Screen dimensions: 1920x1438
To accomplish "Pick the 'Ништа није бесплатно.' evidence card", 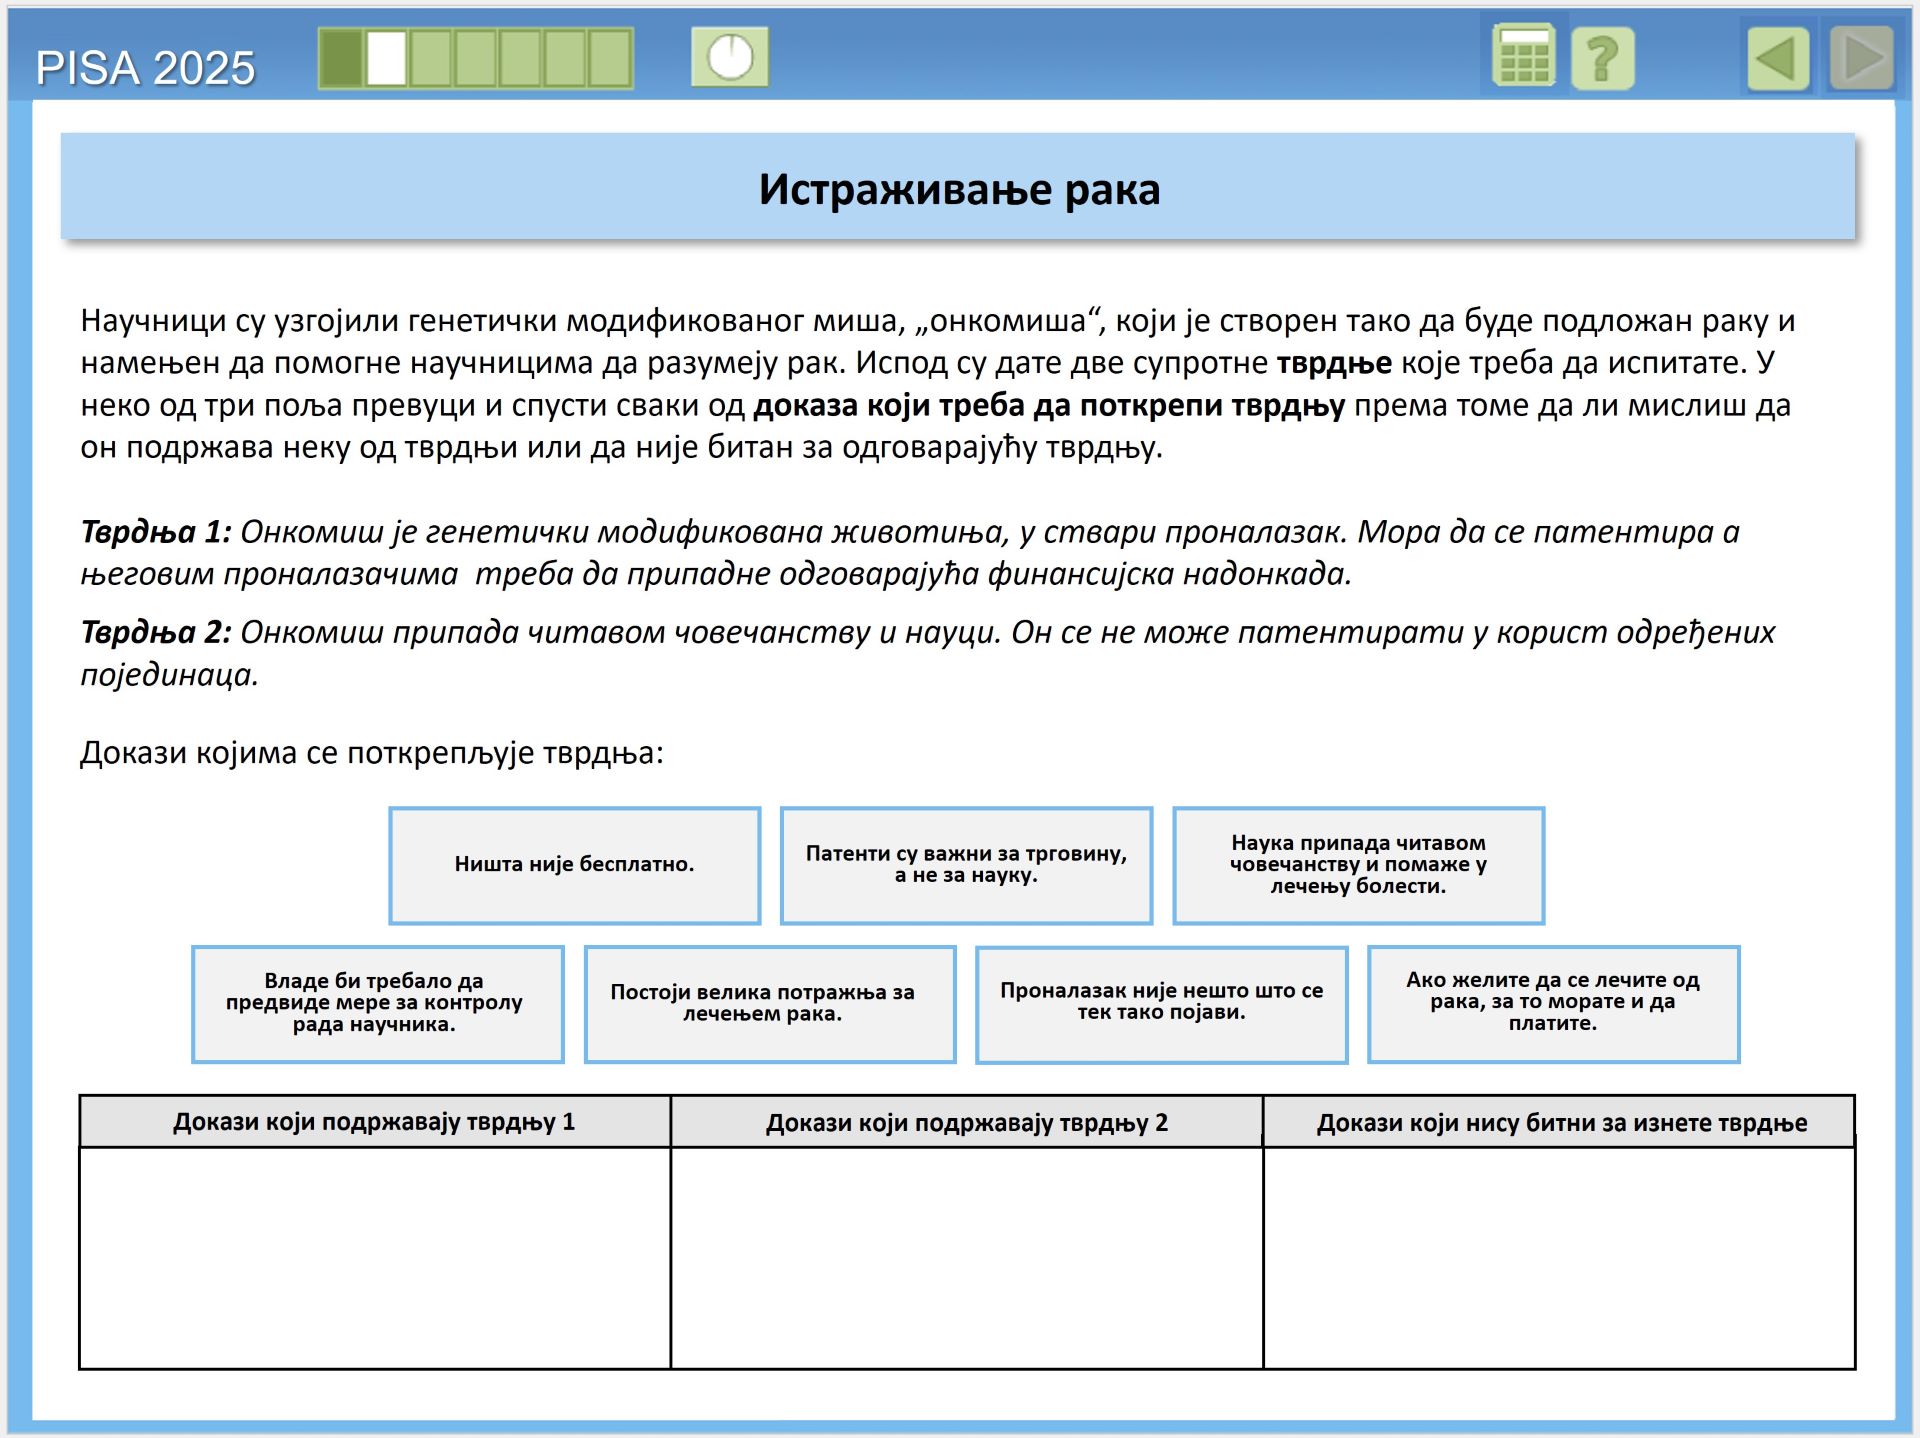I will click(x=574, y=865).
